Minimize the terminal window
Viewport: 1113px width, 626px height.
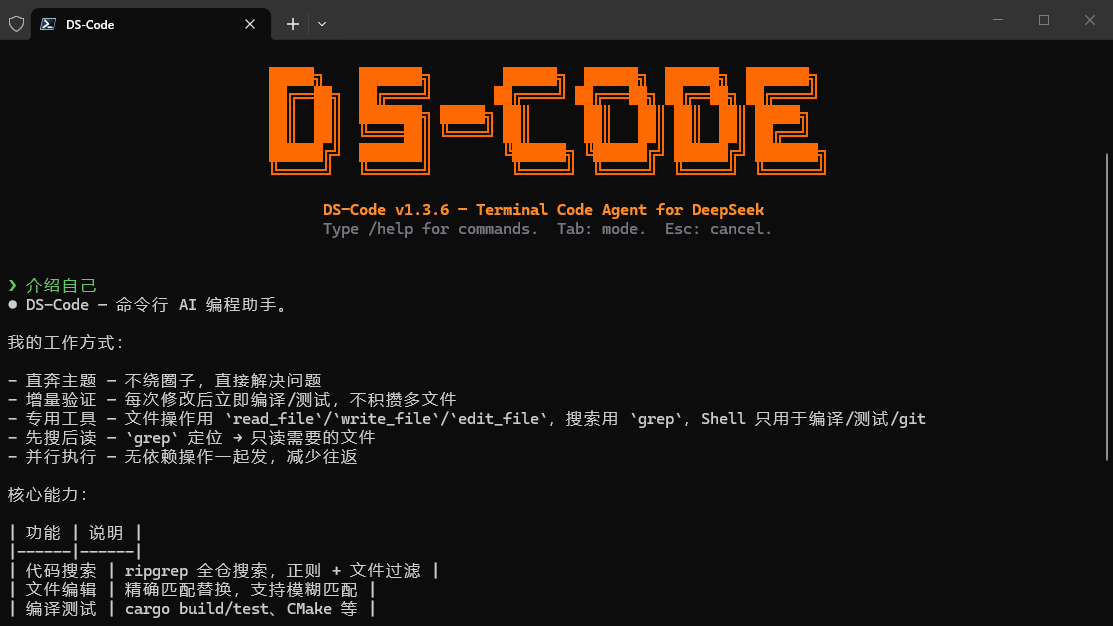[998, 20]
